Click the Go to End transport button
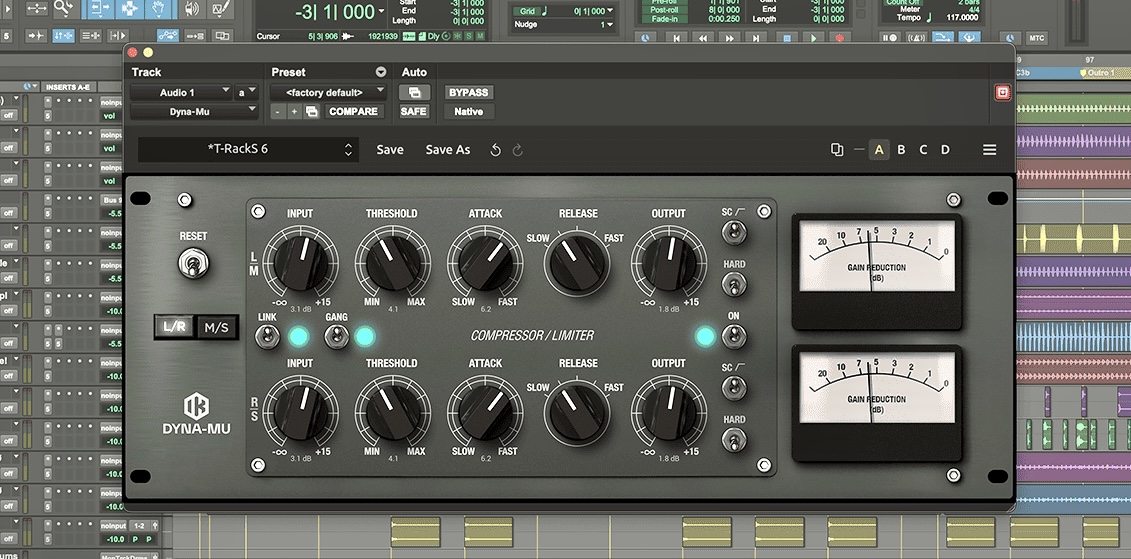The height and width of the screenshot is (559, 1131). click(x=757, y=38)
